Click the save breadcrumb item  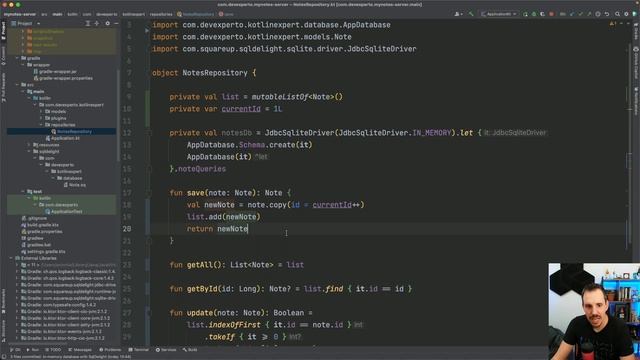[x=226, y=14]
